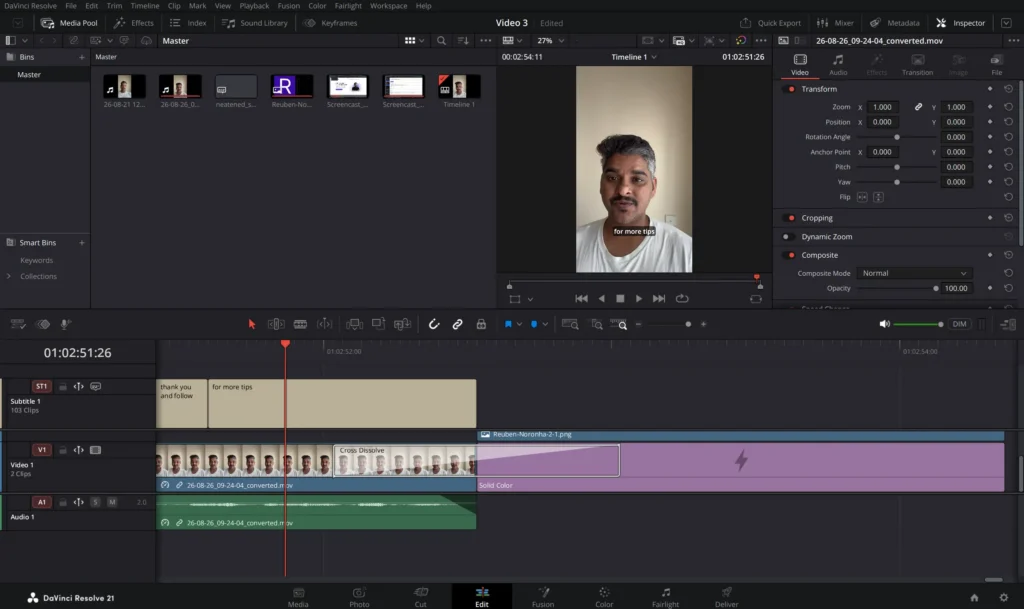Open the Effects panel
Viewport: 1024px width, 609px height.
point(134,23)
